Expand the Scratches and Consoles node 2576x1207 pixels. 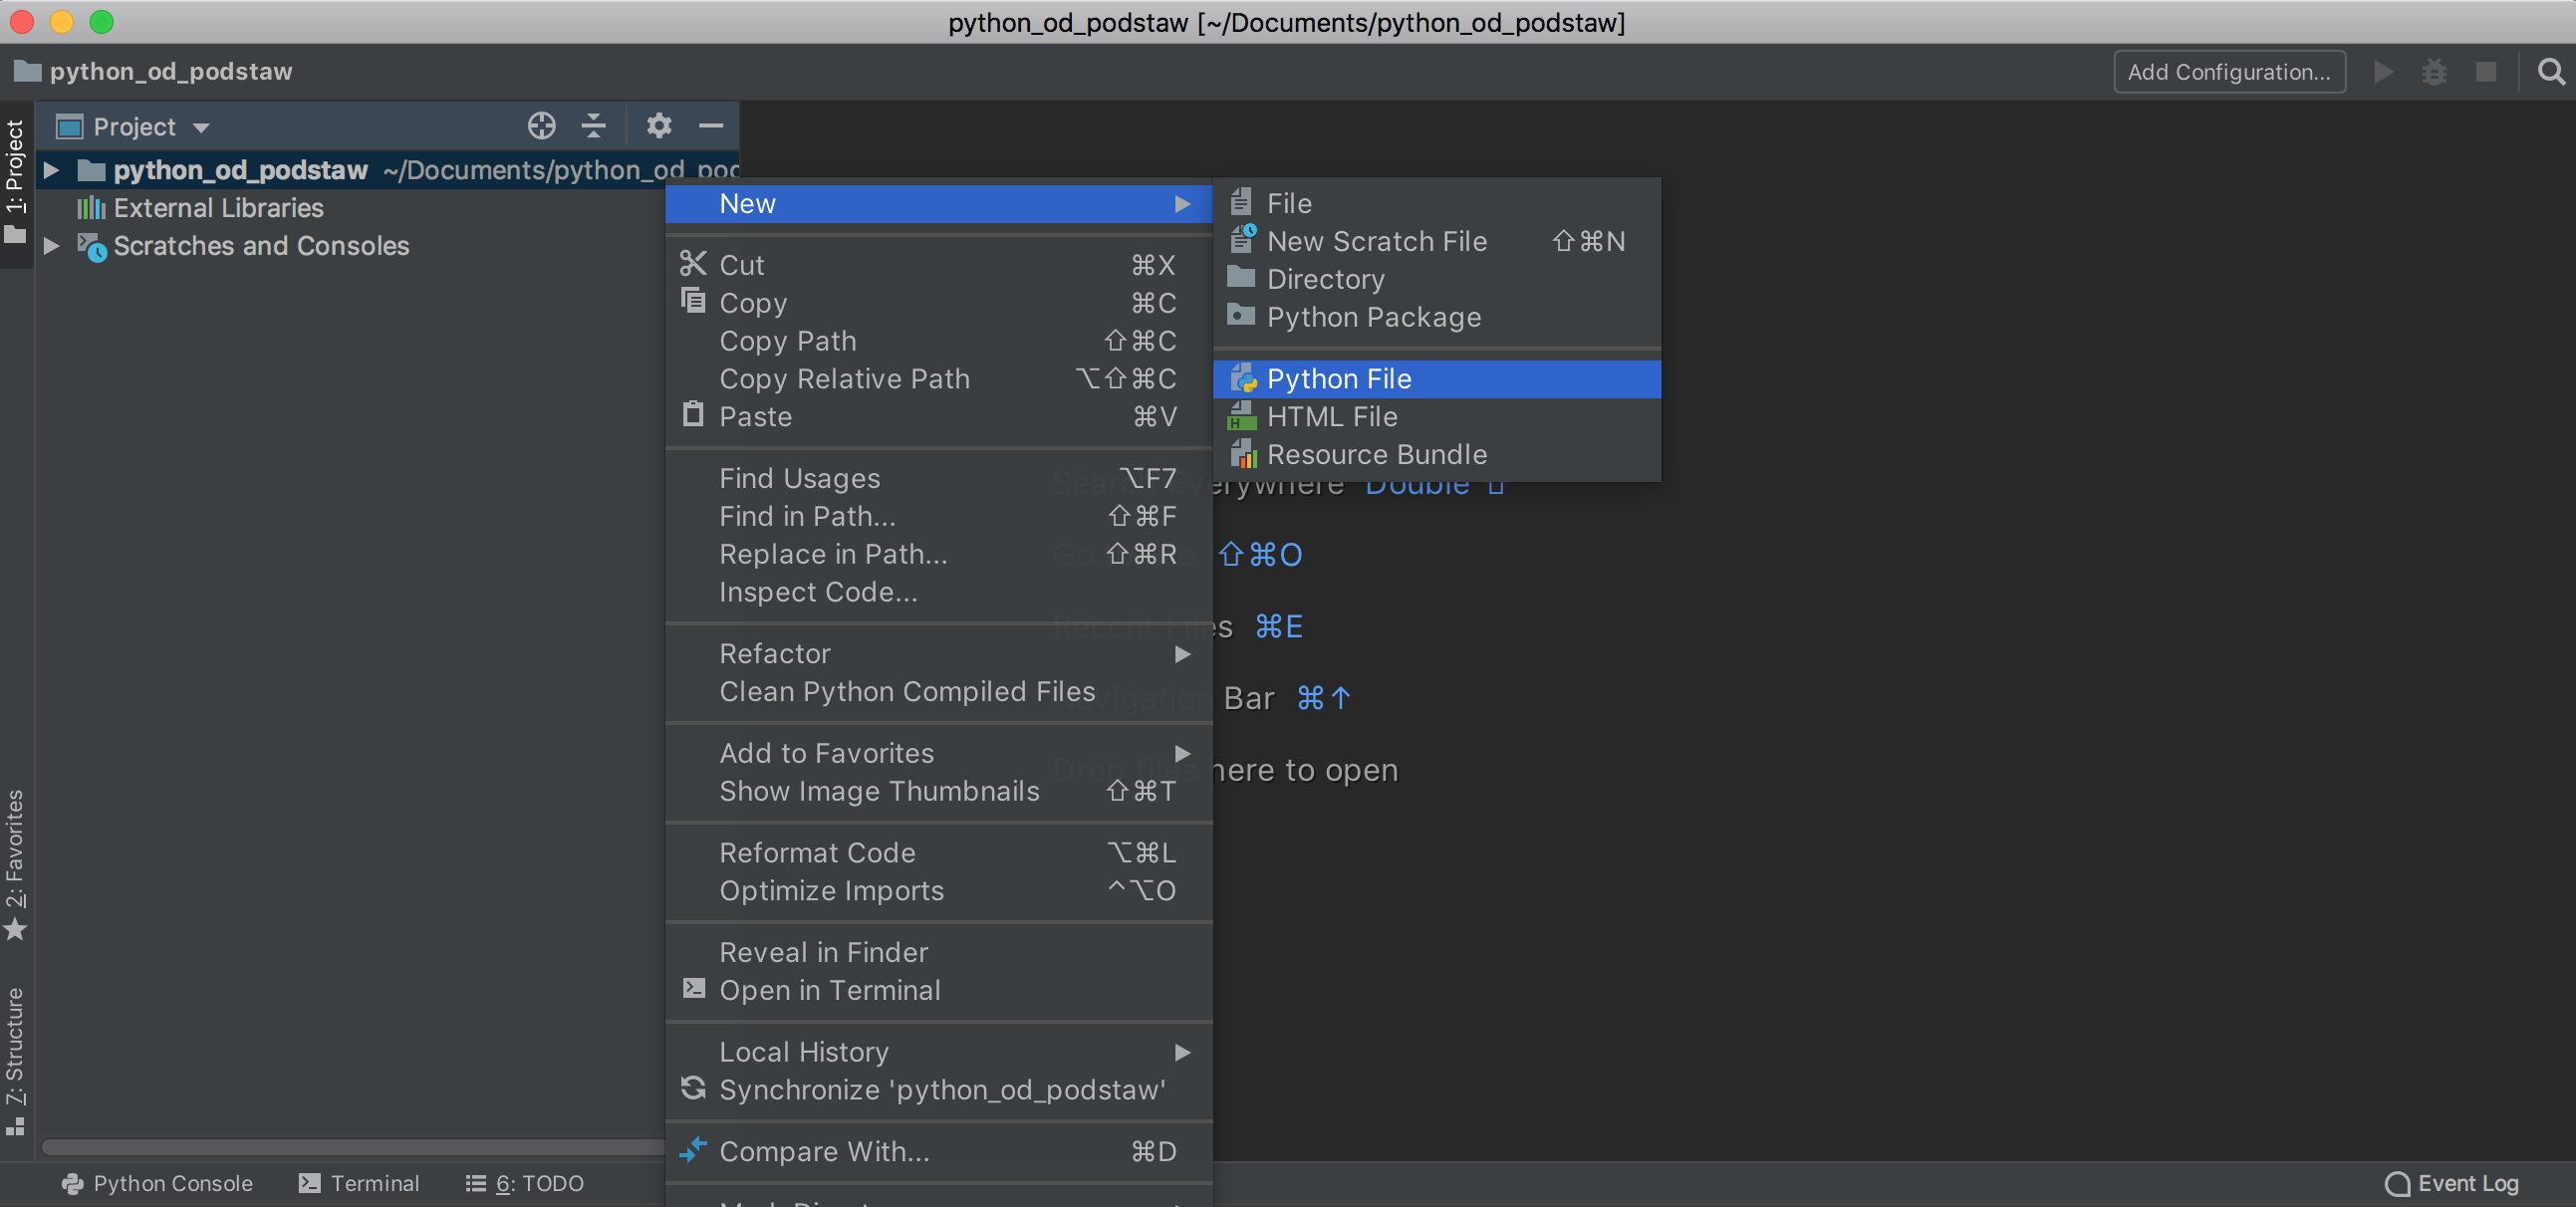pyautogui.click(x=51, y=246)
